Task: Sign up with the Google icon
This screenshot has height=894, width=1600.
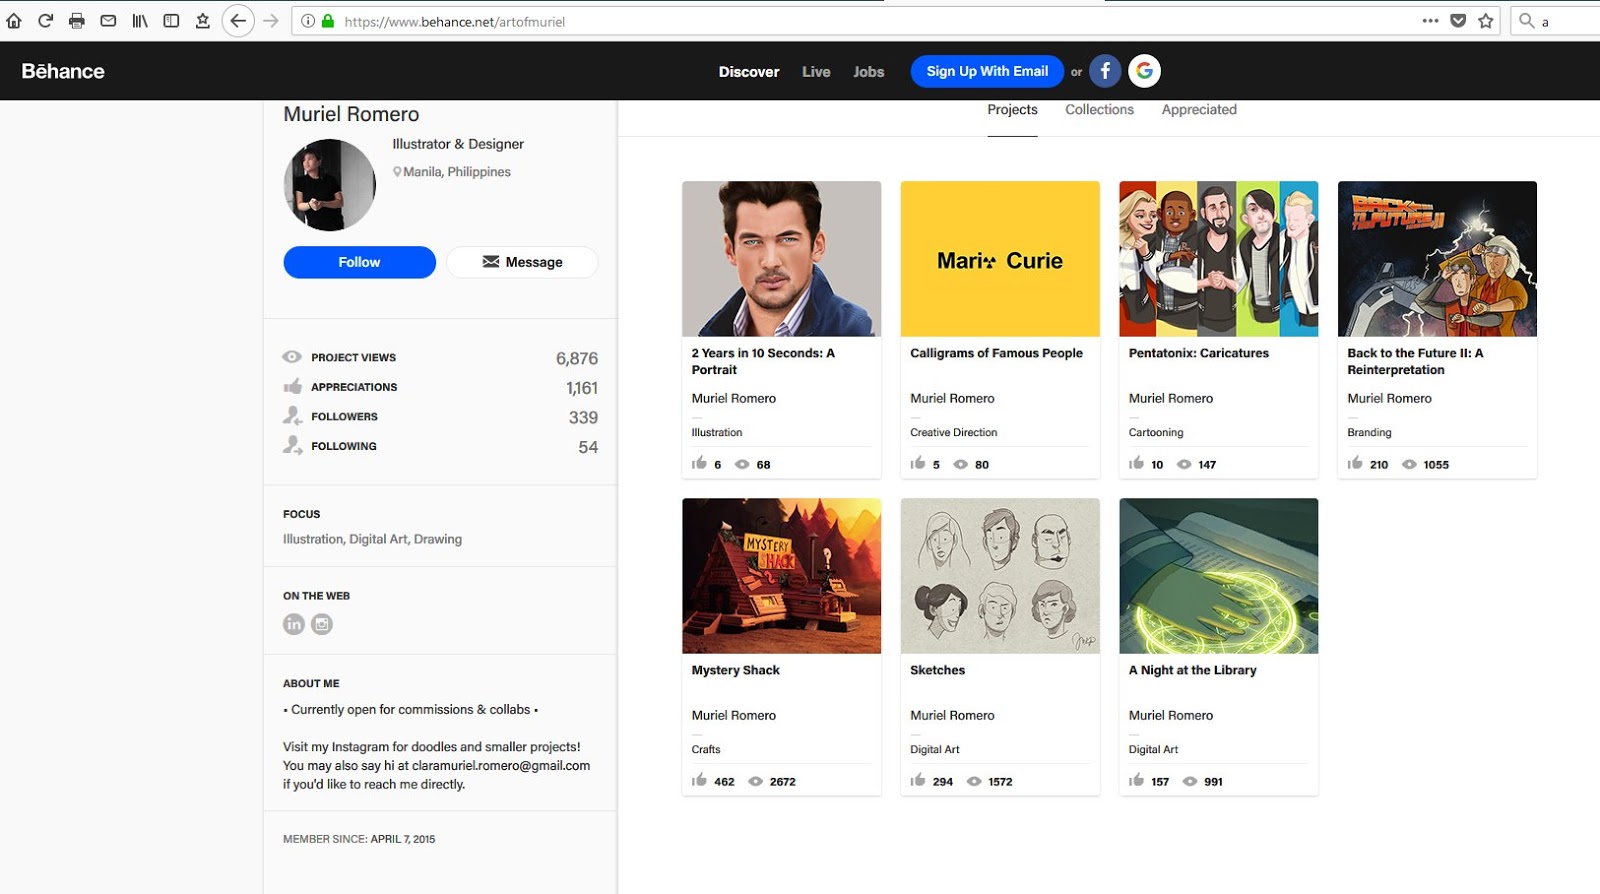Action: coord(1144,71)
